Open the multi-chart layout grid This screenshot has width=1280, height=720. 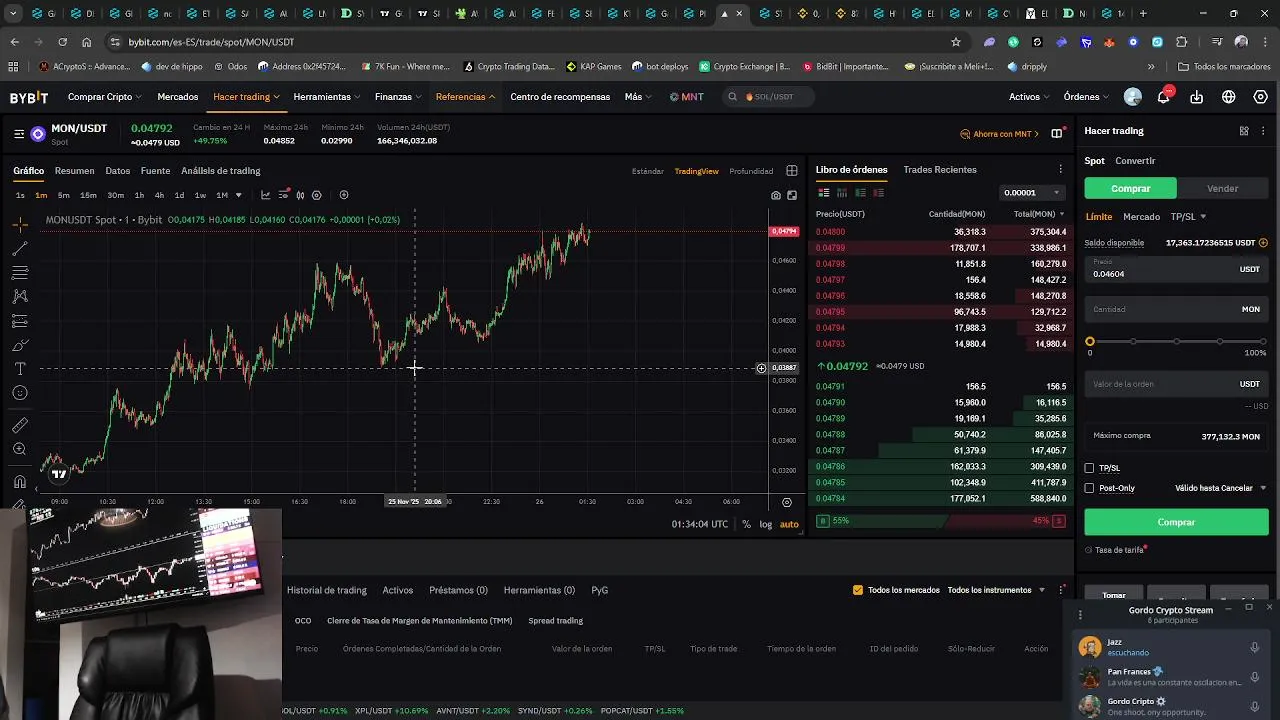click(792, 171)
